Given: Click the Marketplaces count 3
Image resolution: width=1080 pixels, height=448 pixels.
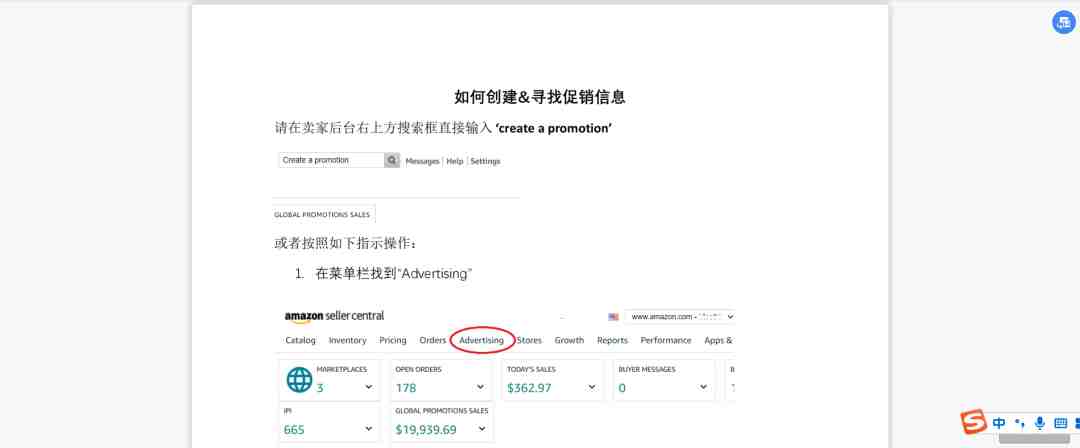Looking at the screenshot, I should [320, 388].
